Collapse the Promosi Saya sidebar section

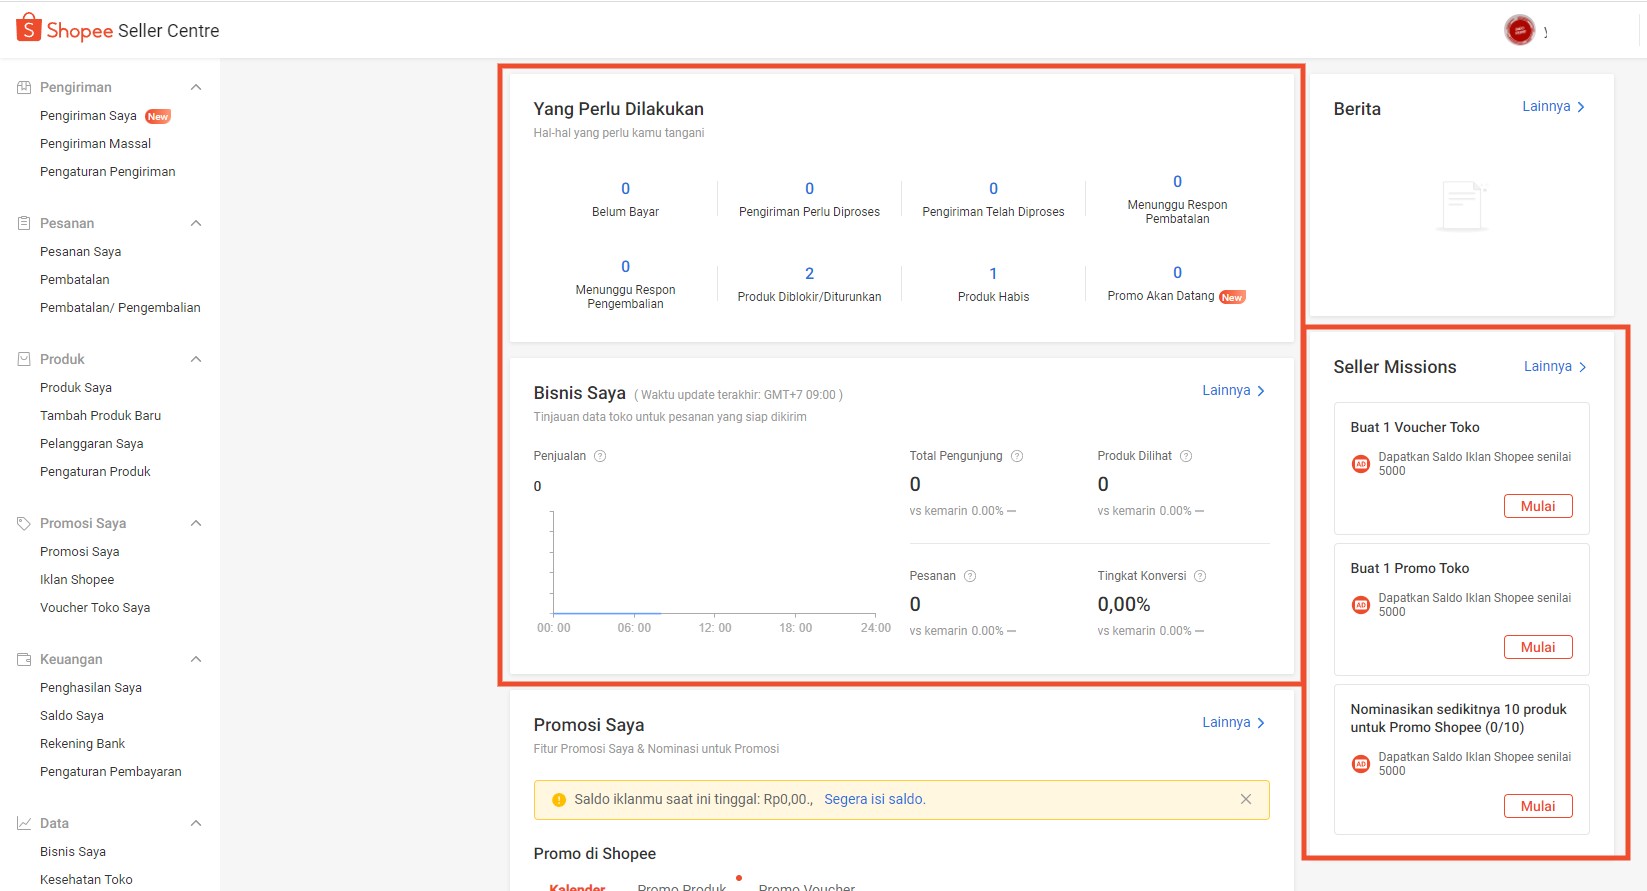[196, 524]
